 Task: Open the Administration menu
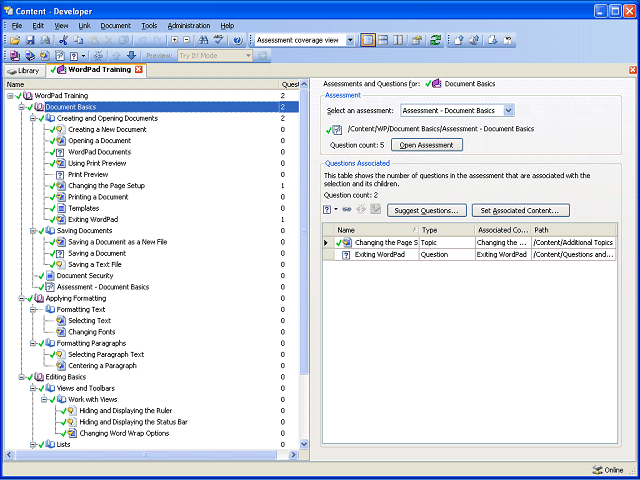pyautogui.click(x=189, y=26)
